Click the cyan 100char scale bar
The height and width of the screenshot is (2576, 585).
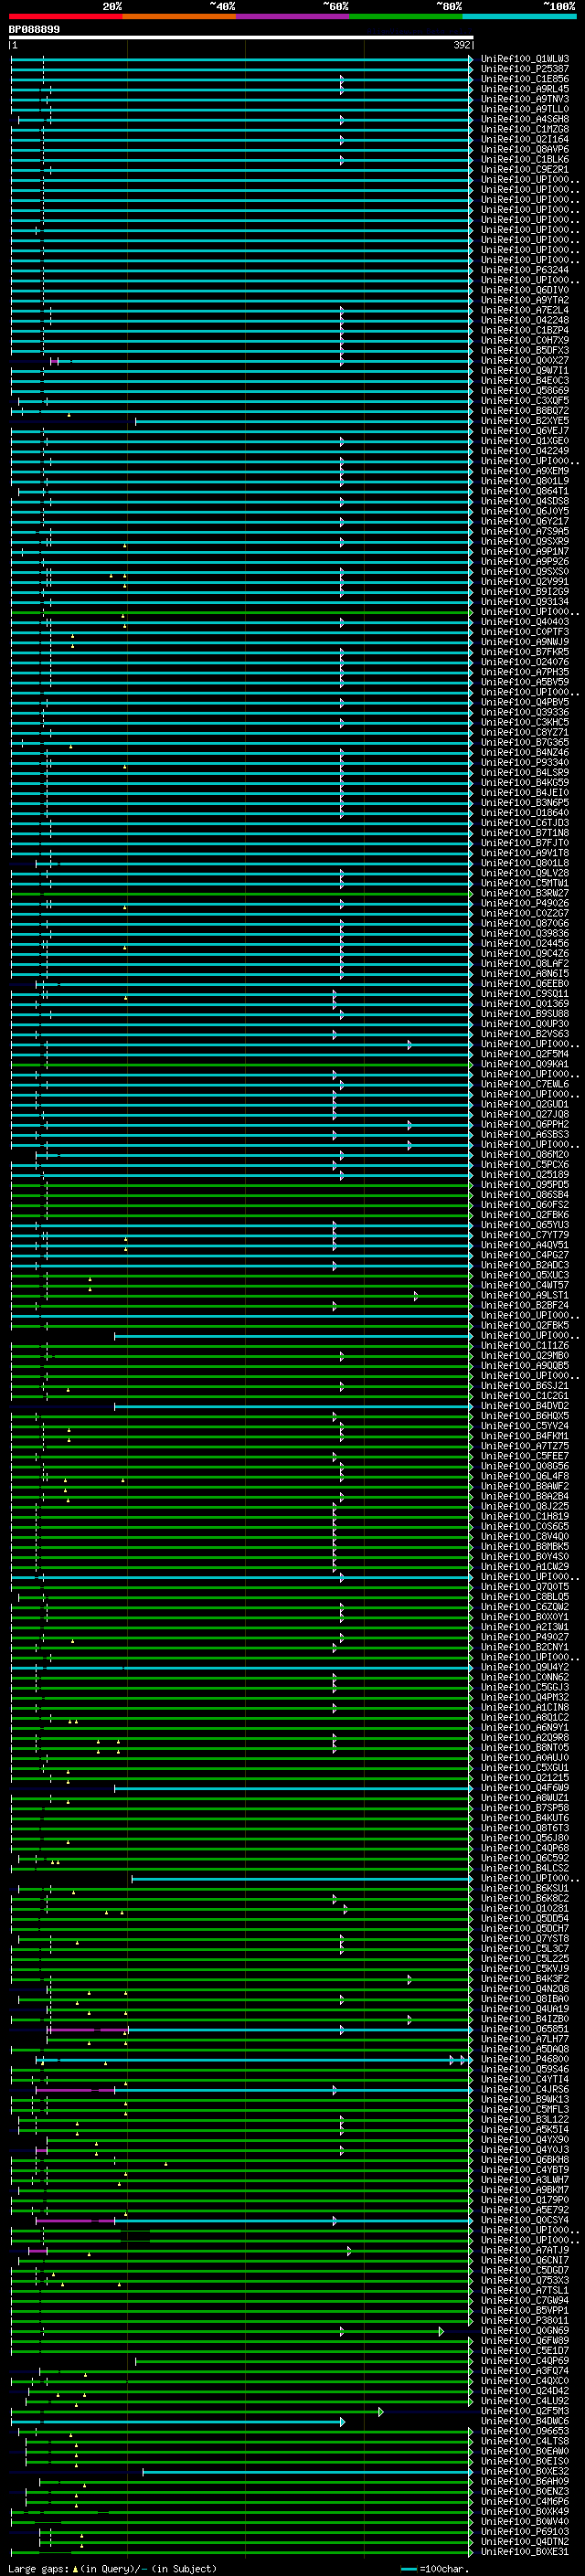pyautogui.click(x=408, y=2569)
